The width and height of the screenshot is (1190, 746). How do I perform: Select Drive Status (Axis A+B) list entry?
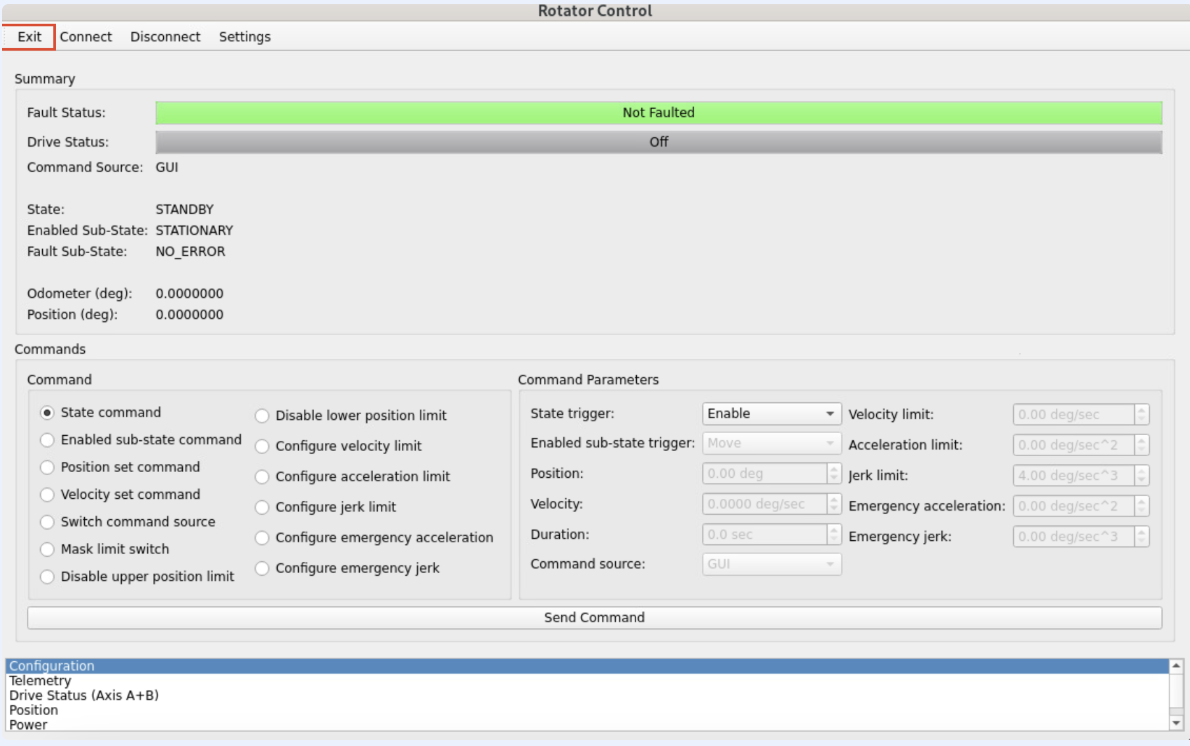coord(84,695)
